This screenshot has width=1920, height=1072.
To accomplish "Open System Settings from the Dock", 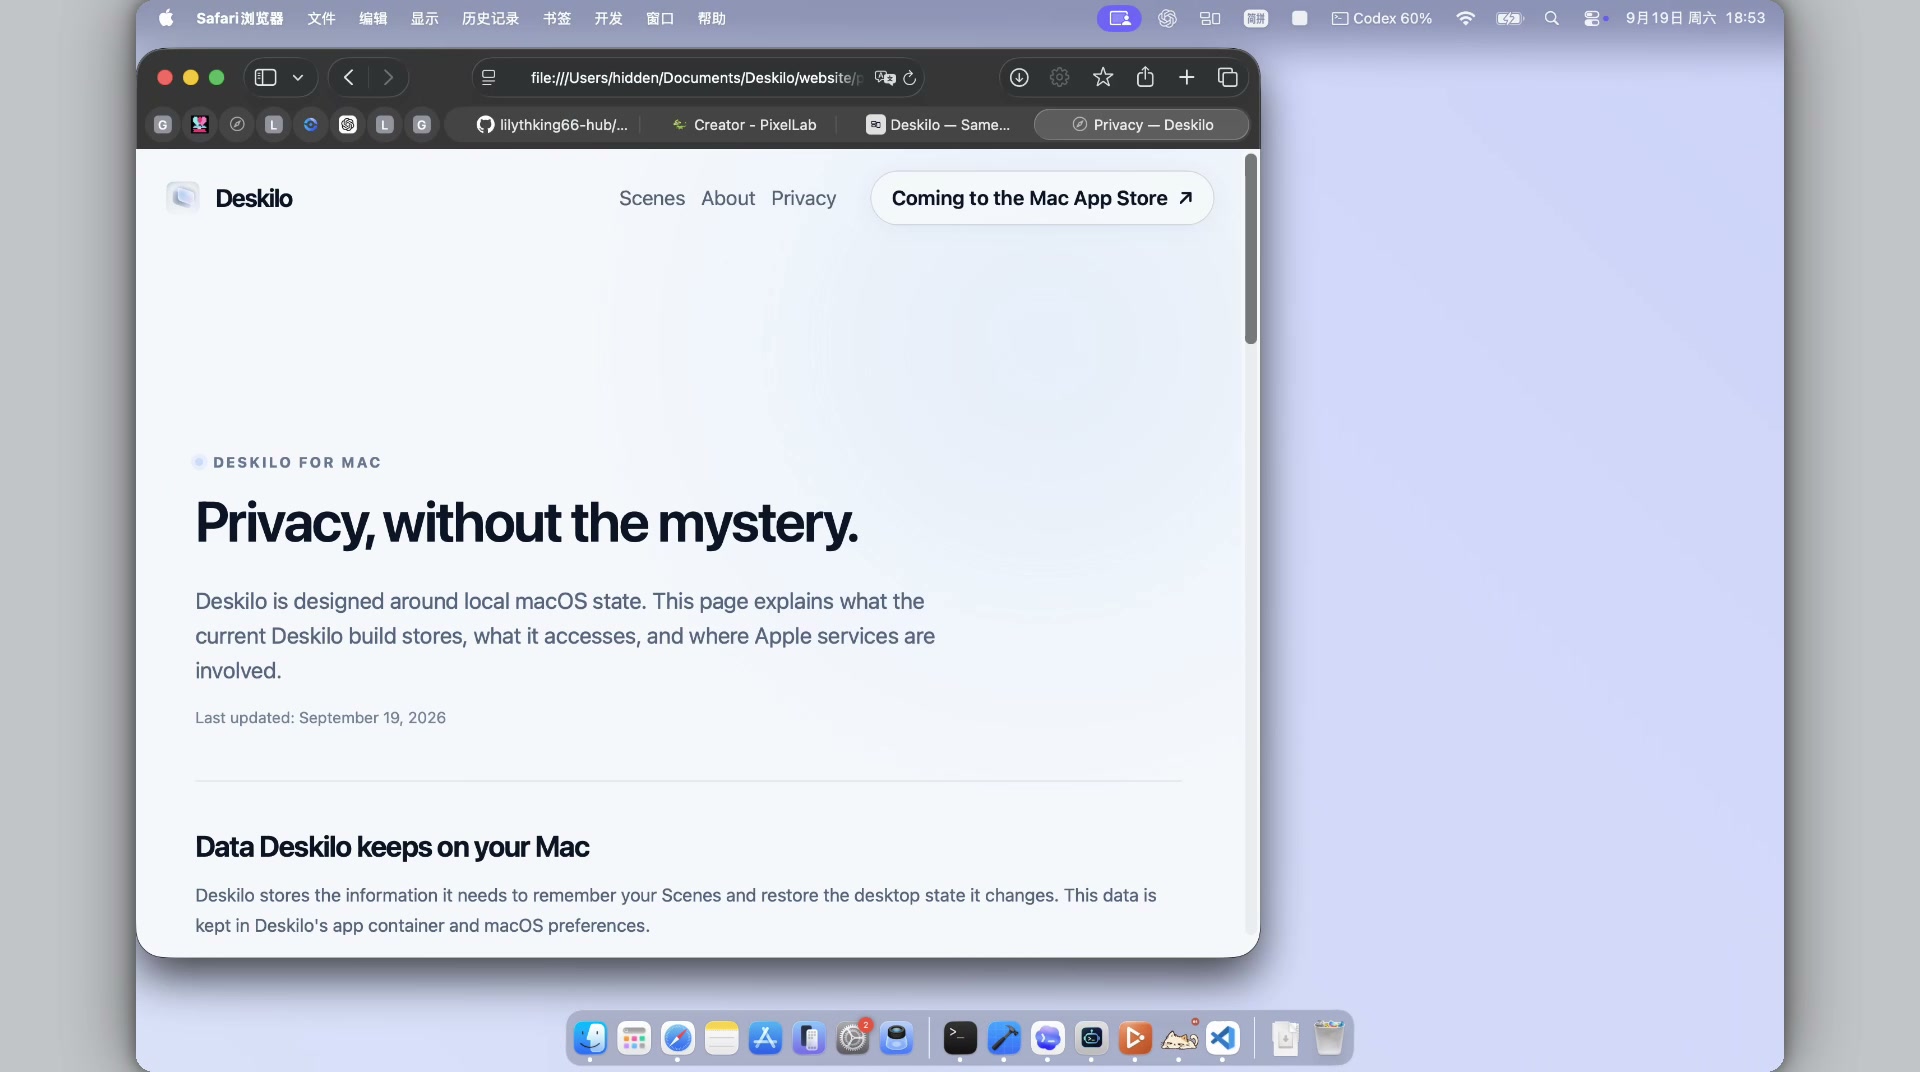I will (853, 1038).
